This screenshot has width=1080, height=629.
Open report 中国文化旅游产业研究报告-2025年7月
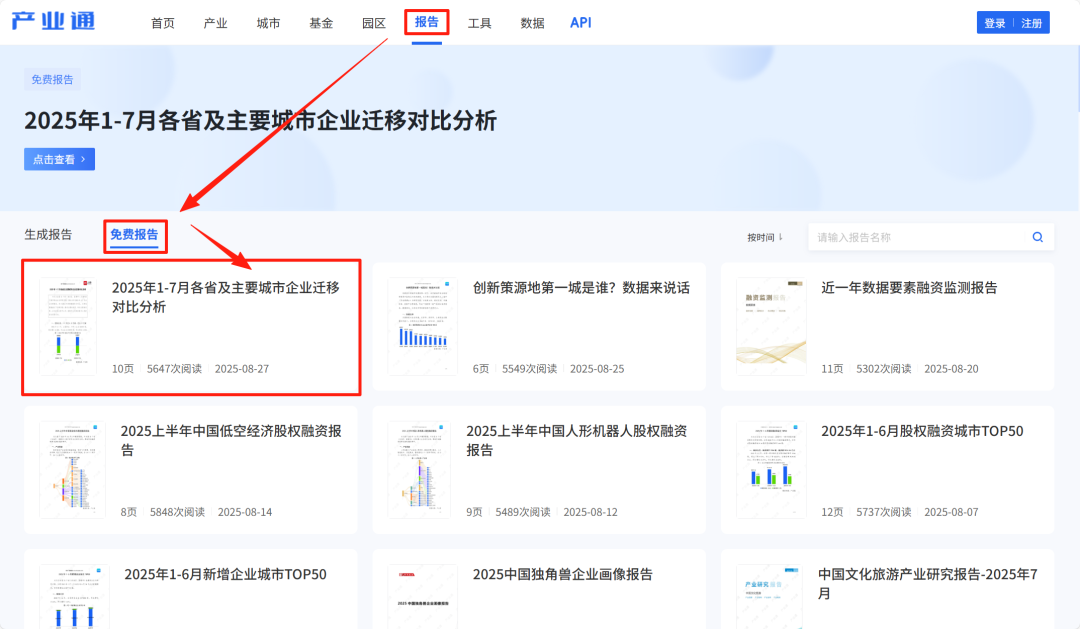(x=928, y=584)
